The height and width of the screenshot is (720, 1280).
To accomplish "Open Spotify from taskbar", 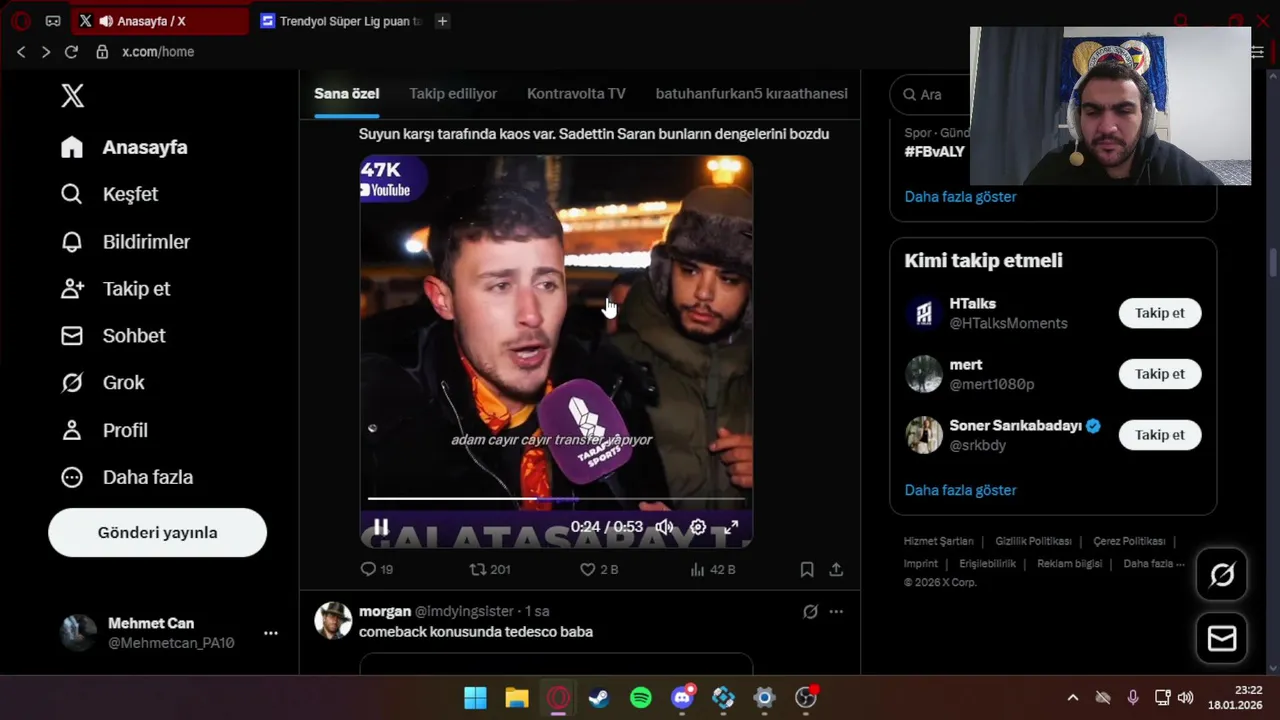I will pos(641,698).
